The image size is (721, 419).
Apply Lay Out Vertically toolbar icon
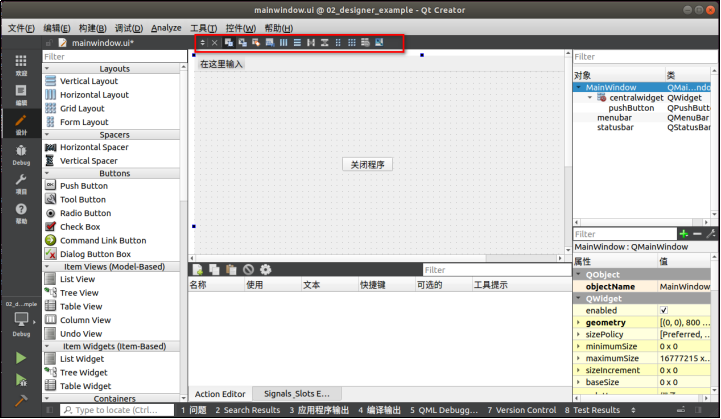click(x=298, y=43)
